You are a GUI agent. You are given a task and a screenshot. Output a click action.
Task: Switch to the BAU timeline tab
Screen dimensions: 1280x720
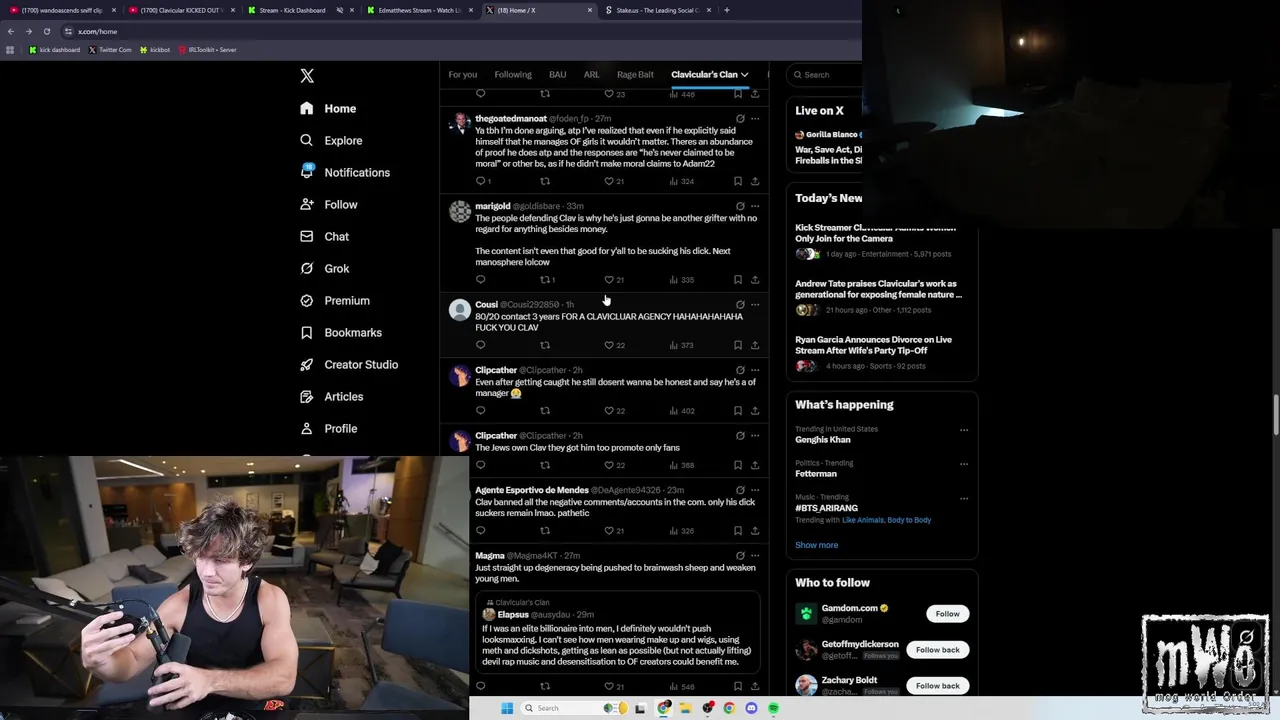tap(557, 74)
